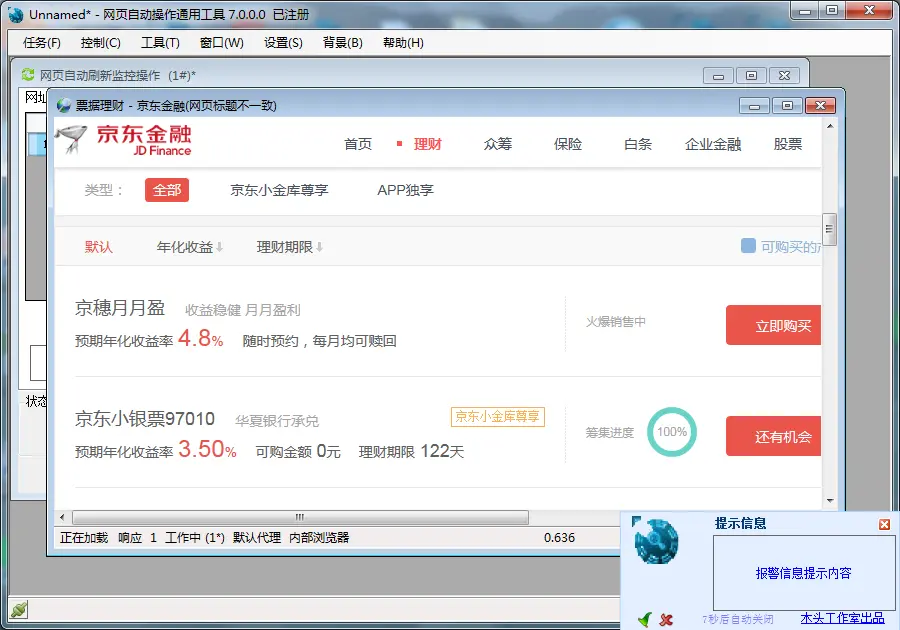Click the plug icon in the bottom status bar
Image resolution: width=900 pixels, height=630 pixels.
(18, 609)
